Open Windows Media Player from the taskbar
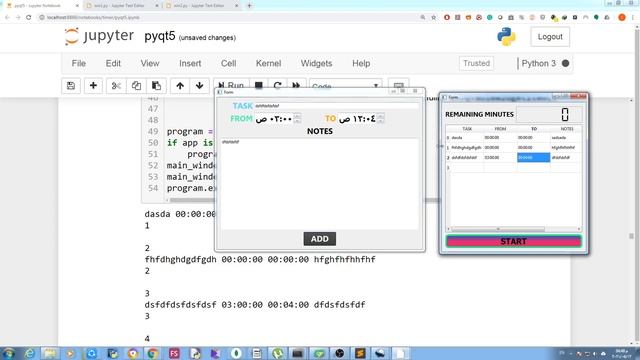Viewport: 640px width, 360px height. (70, 353)
